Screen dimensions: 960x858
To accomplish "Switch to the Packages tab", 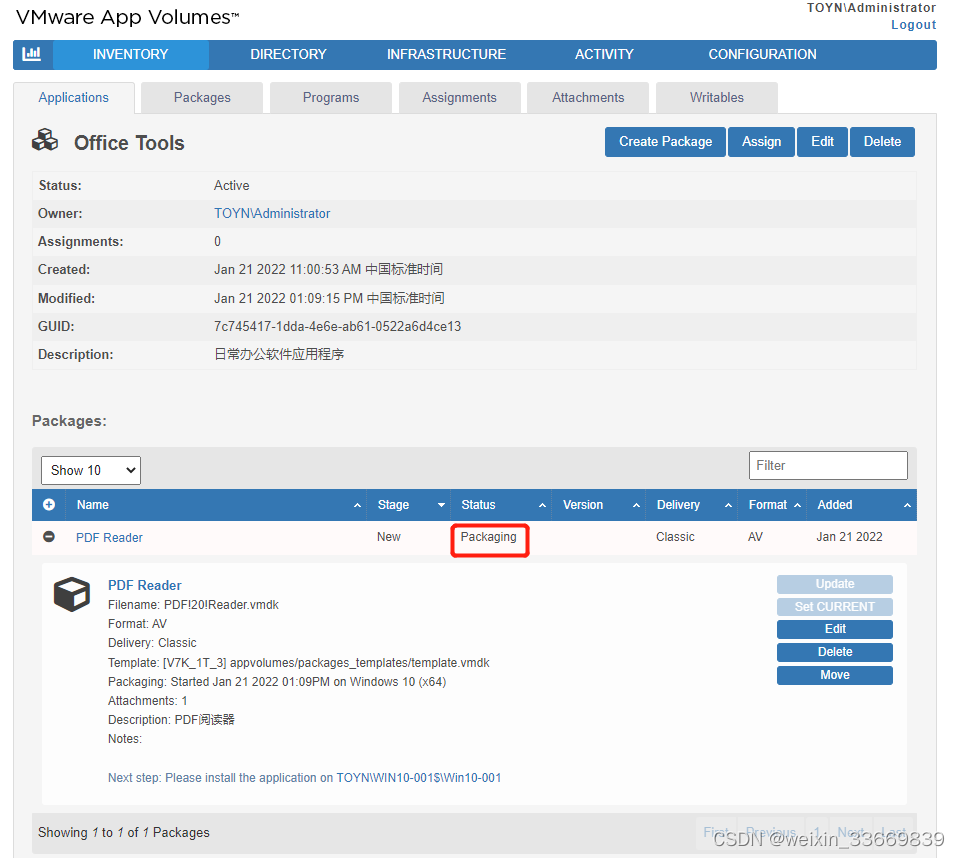I will (x=202, y=98).
